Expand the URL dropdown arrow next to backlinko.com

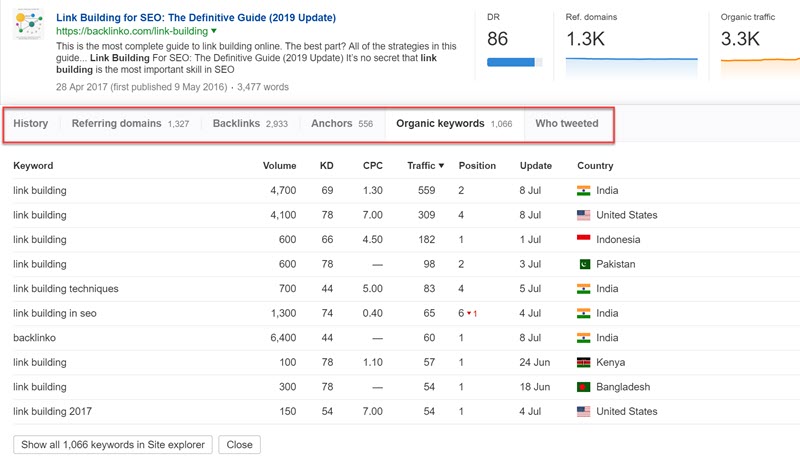tap(214, 31)
